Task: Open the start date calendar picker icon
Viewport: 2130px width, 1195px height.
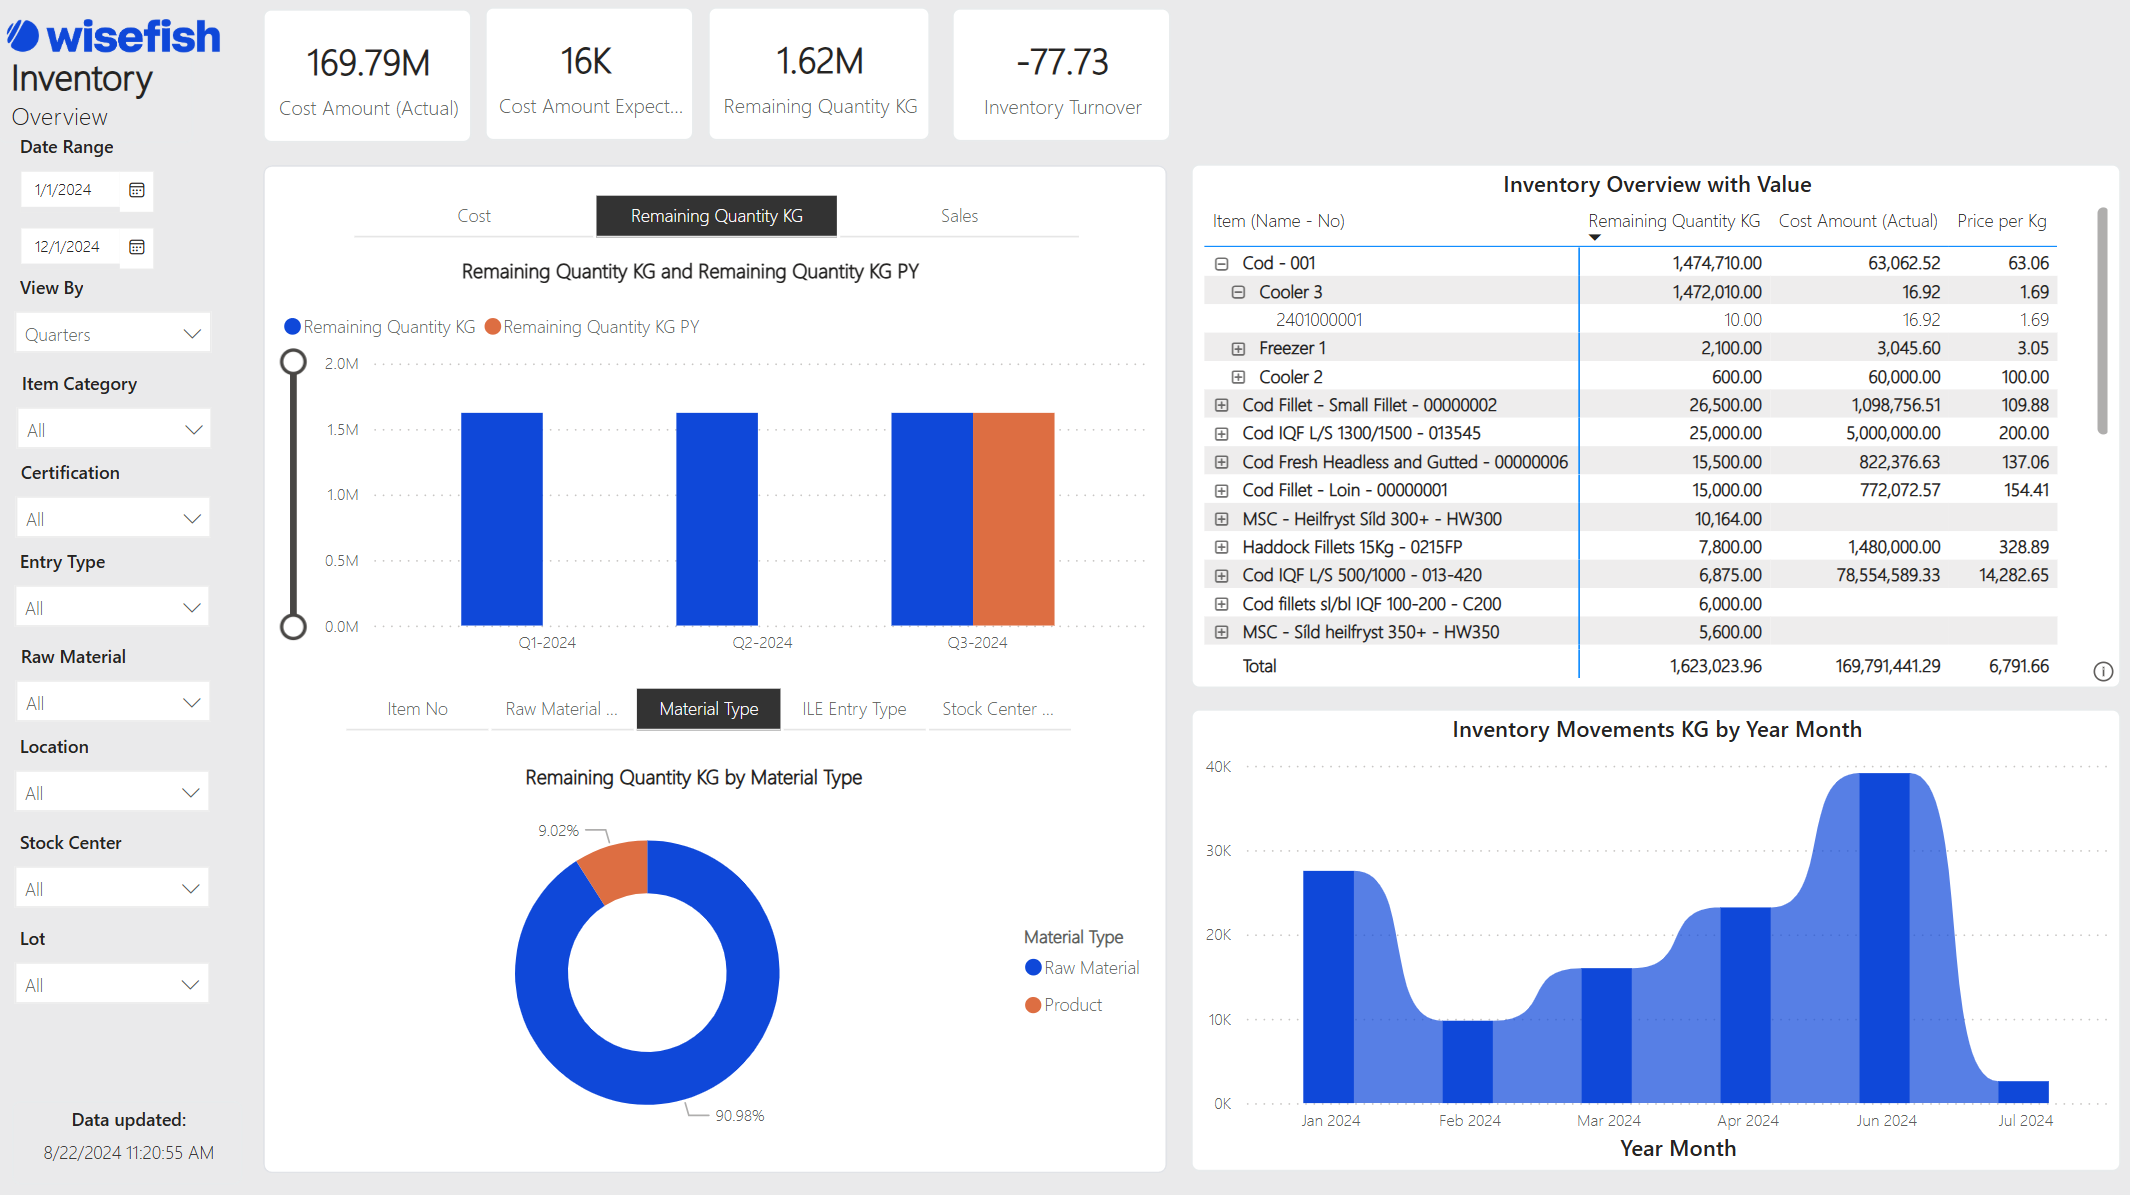Action: click(137, 190)
